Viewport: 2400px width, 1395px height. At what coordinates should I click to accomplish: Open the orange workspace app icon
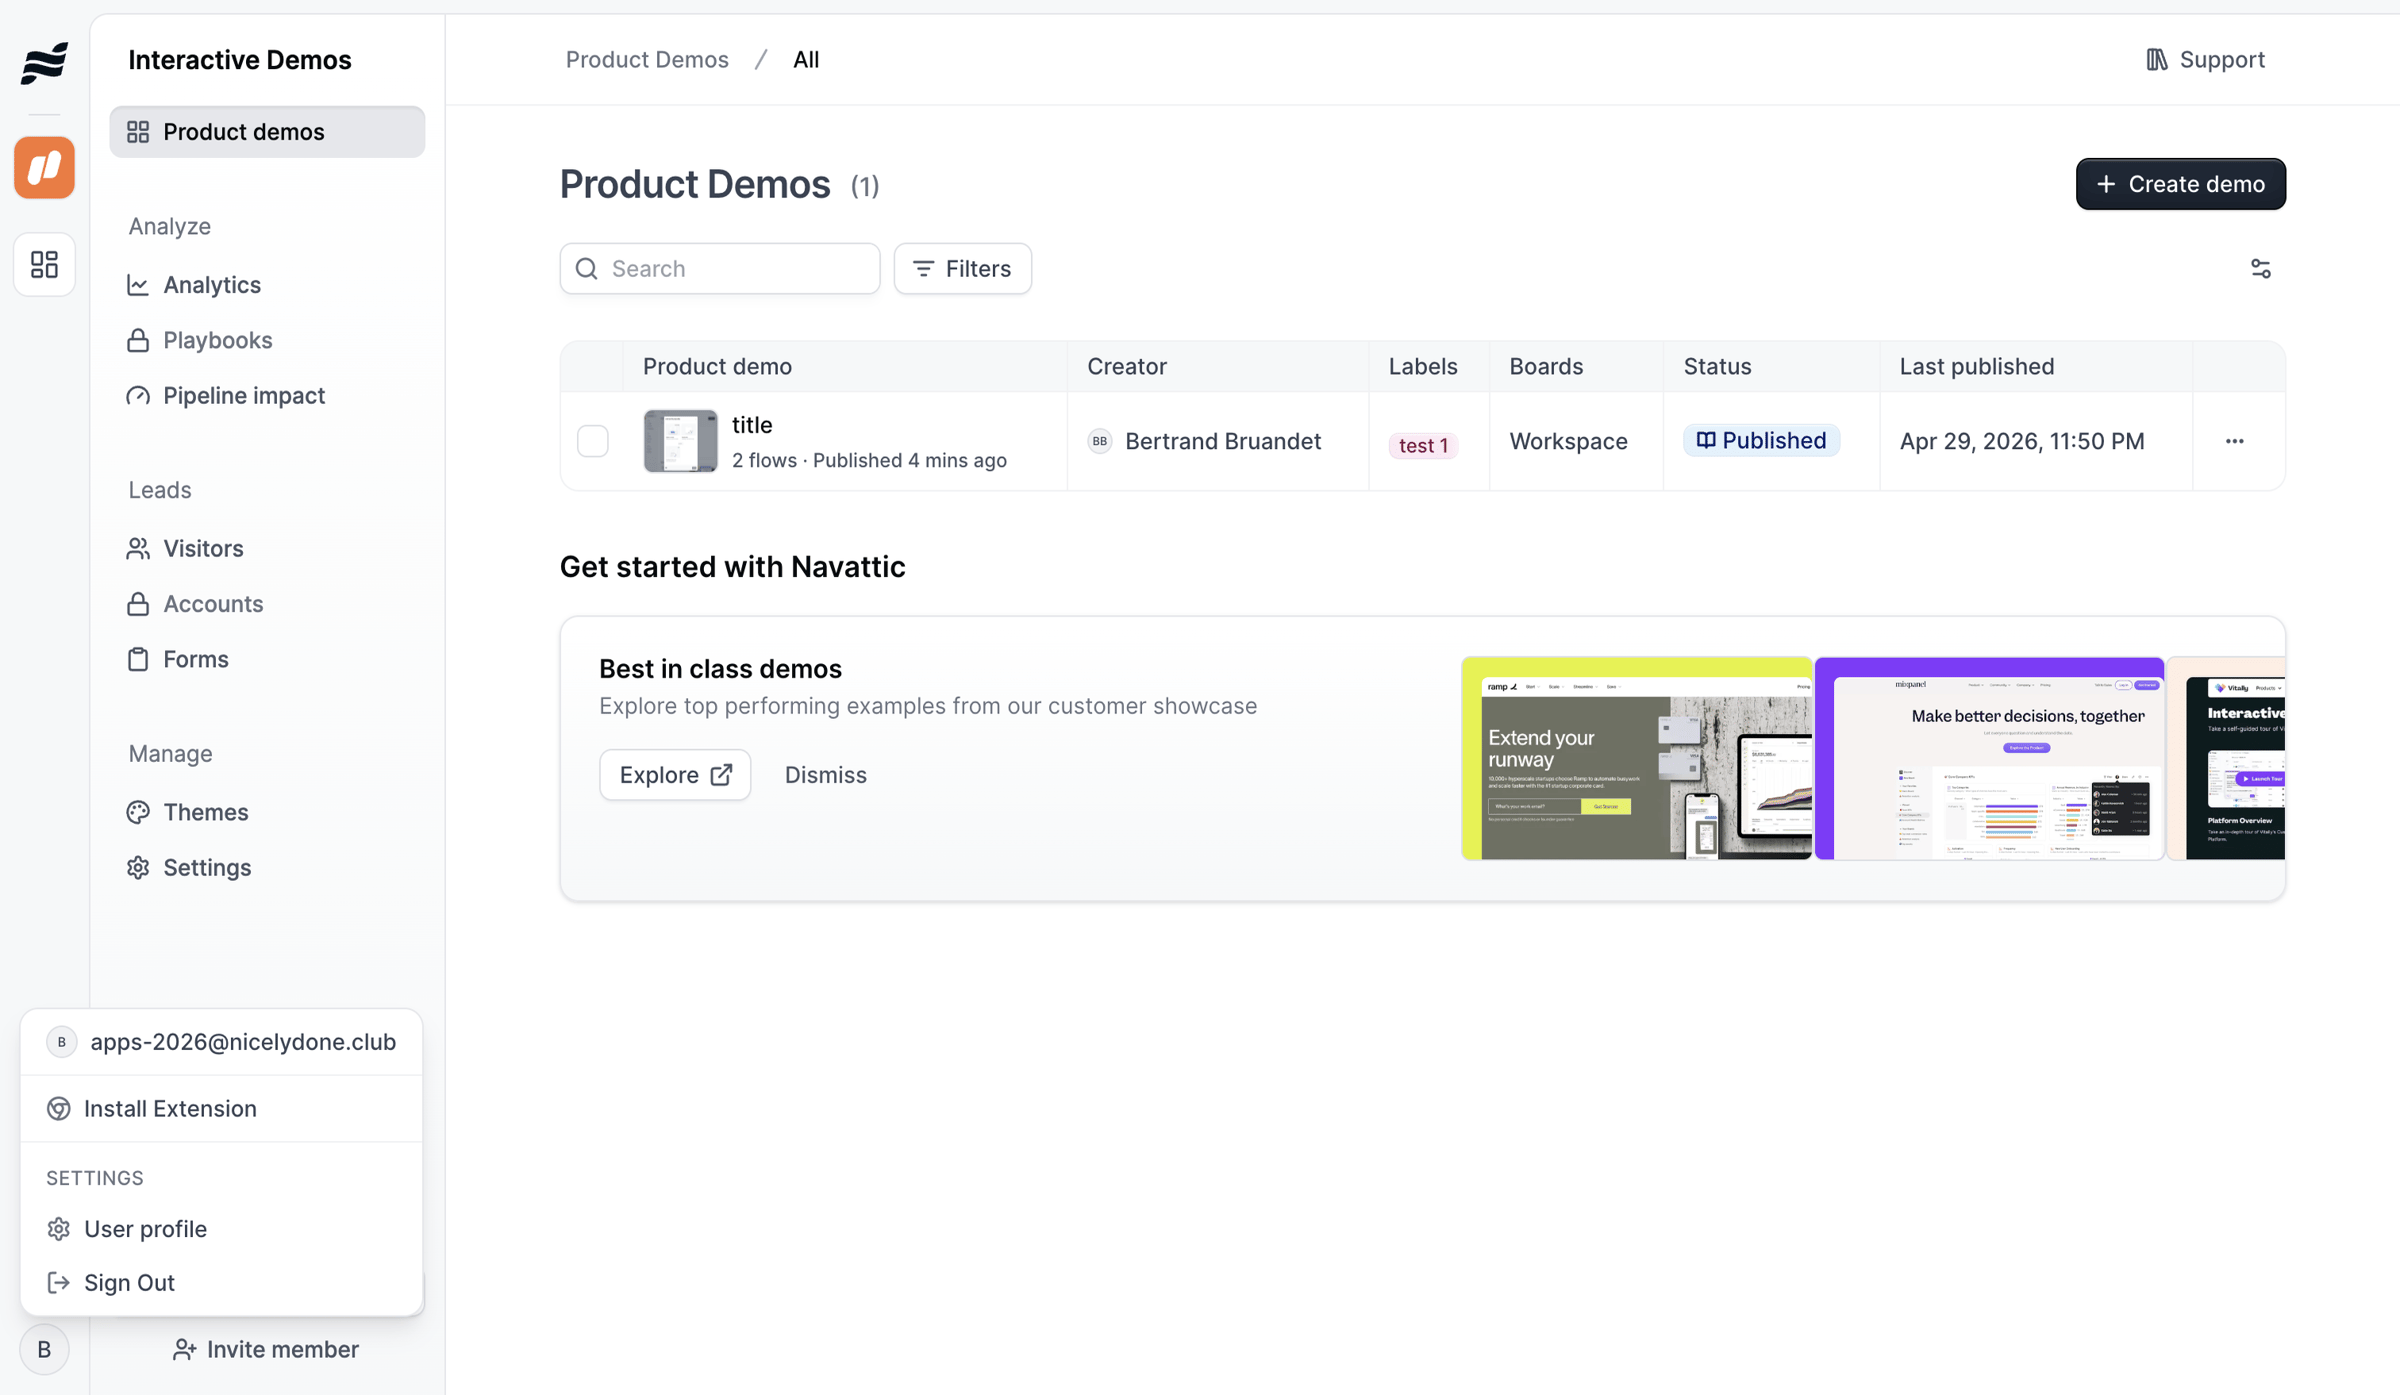tap(44, 167)
